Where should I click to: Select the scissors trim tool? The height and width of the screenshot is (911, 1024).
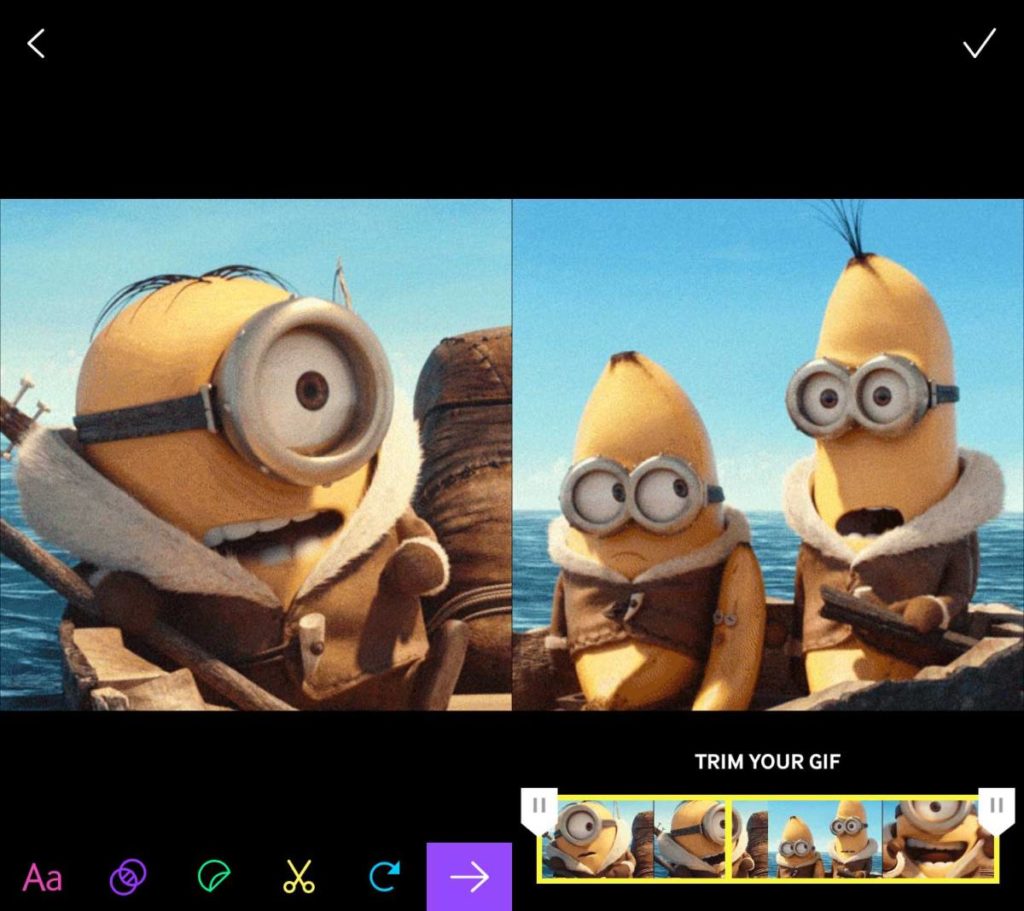[x=298, y=876]
